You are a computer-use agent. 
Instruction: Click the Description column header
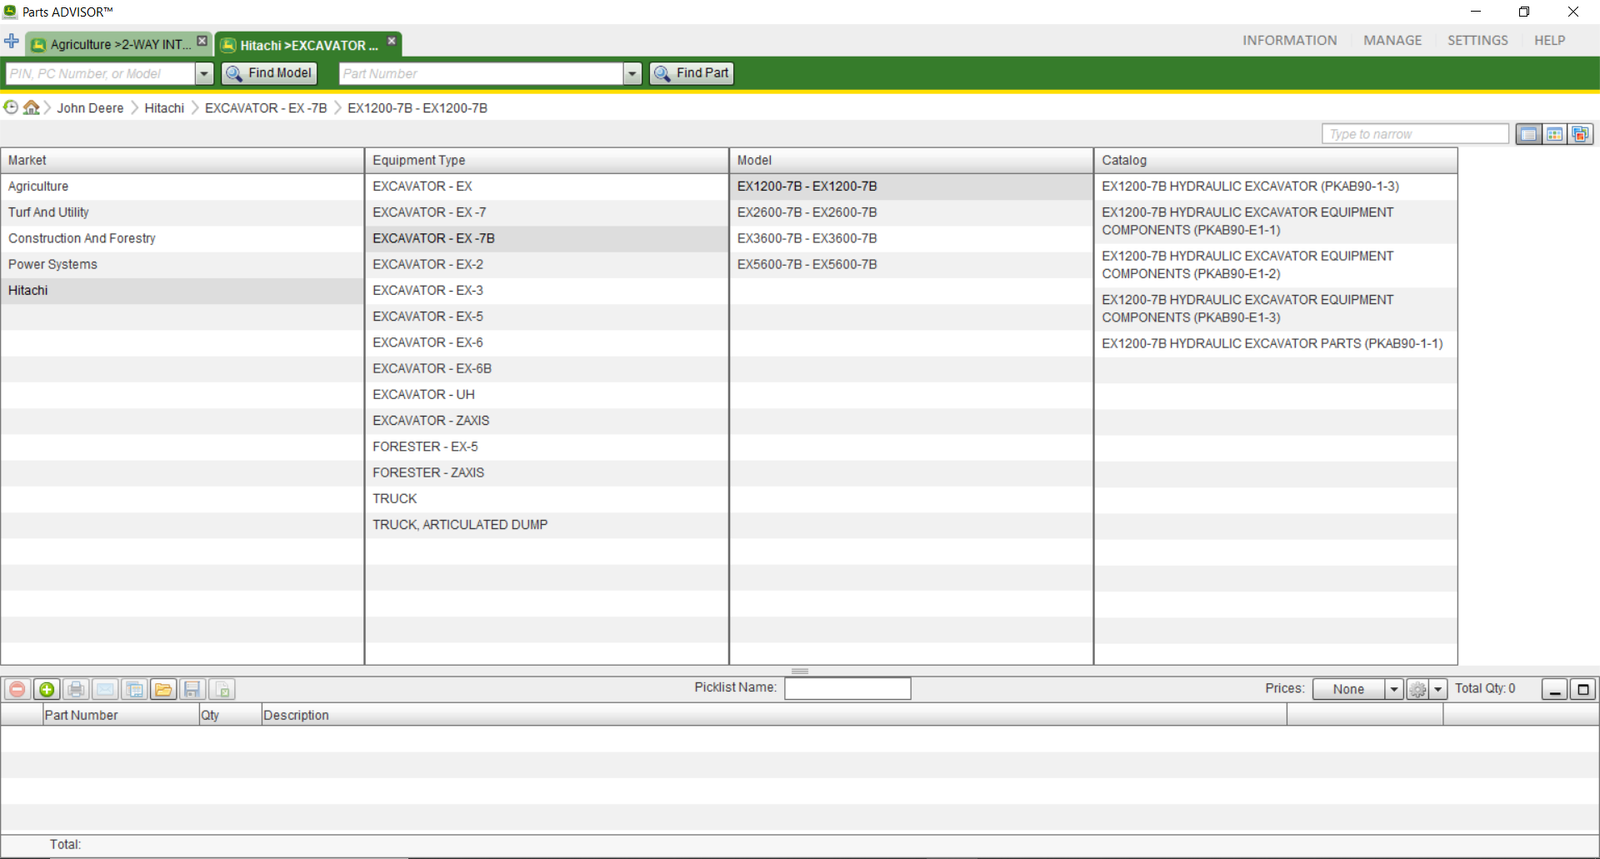click(x=773, y=715)
